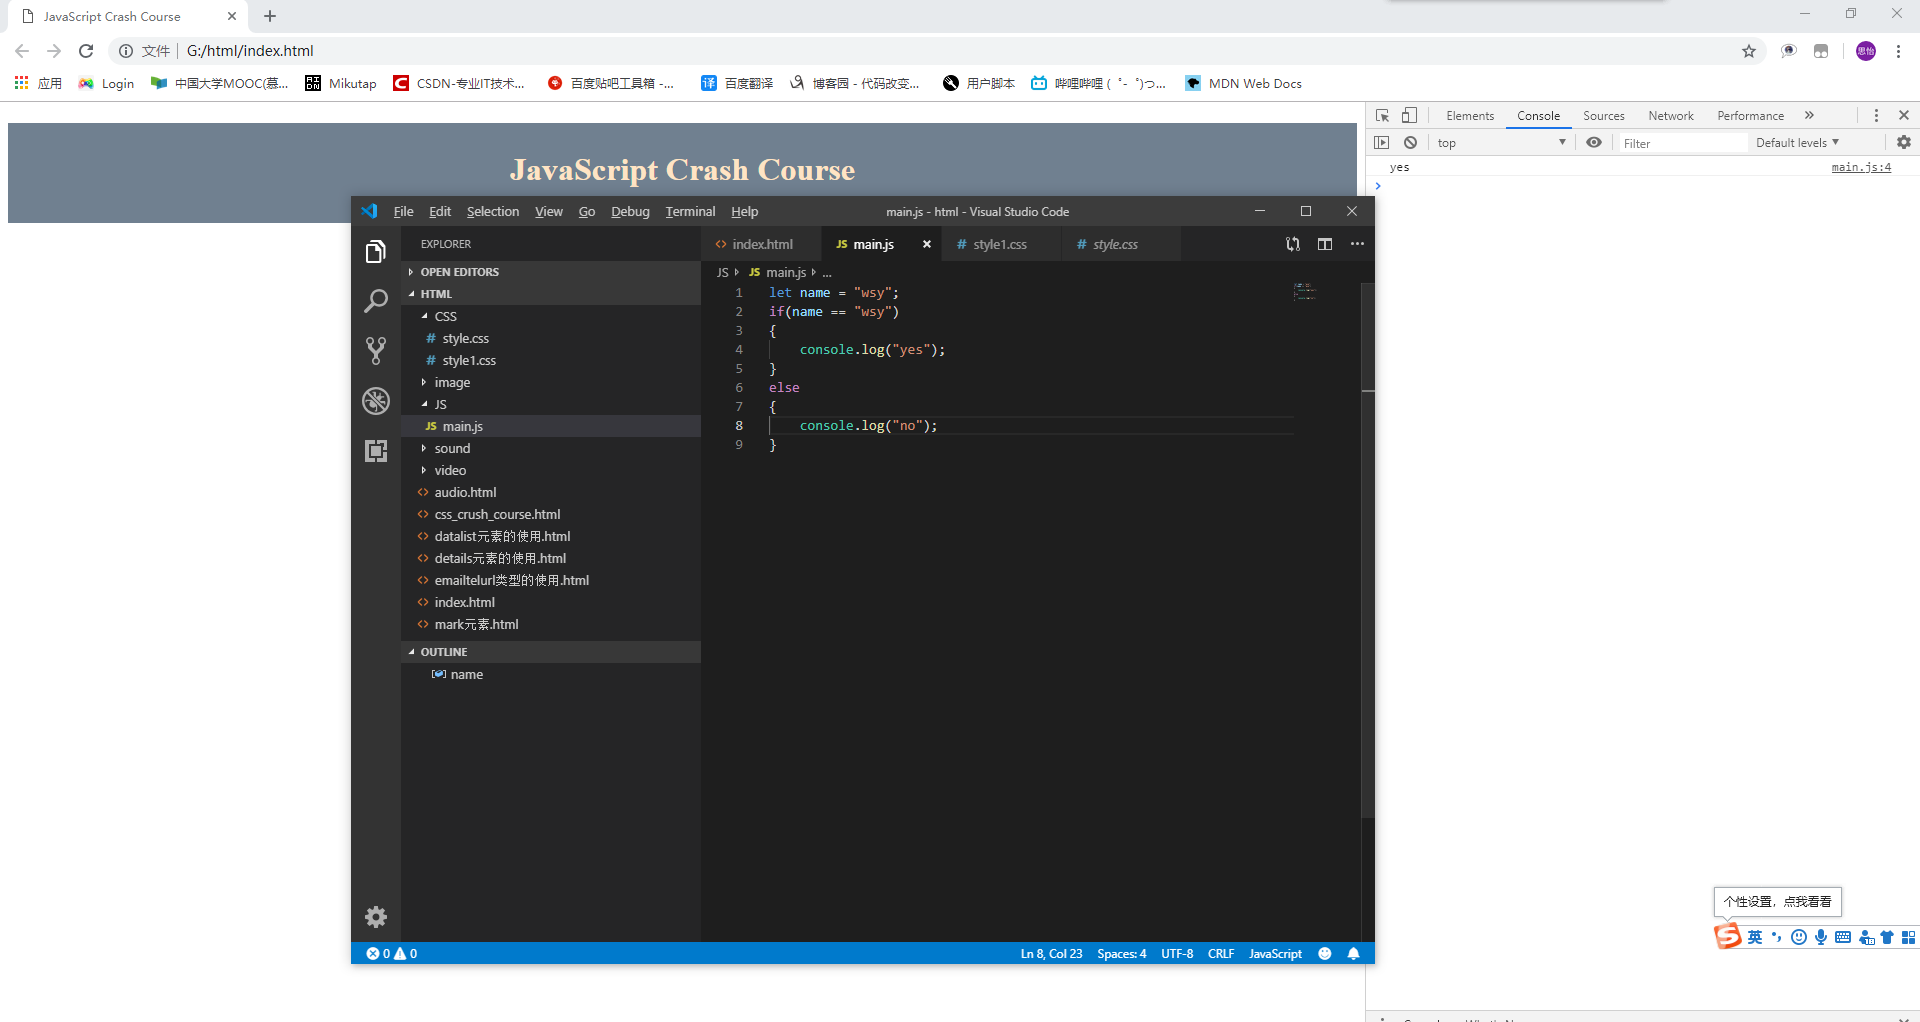1920x1022 pixels.
Task: Open the Sogou toolbox grid icon
Action: click(x=1909, y=937)
